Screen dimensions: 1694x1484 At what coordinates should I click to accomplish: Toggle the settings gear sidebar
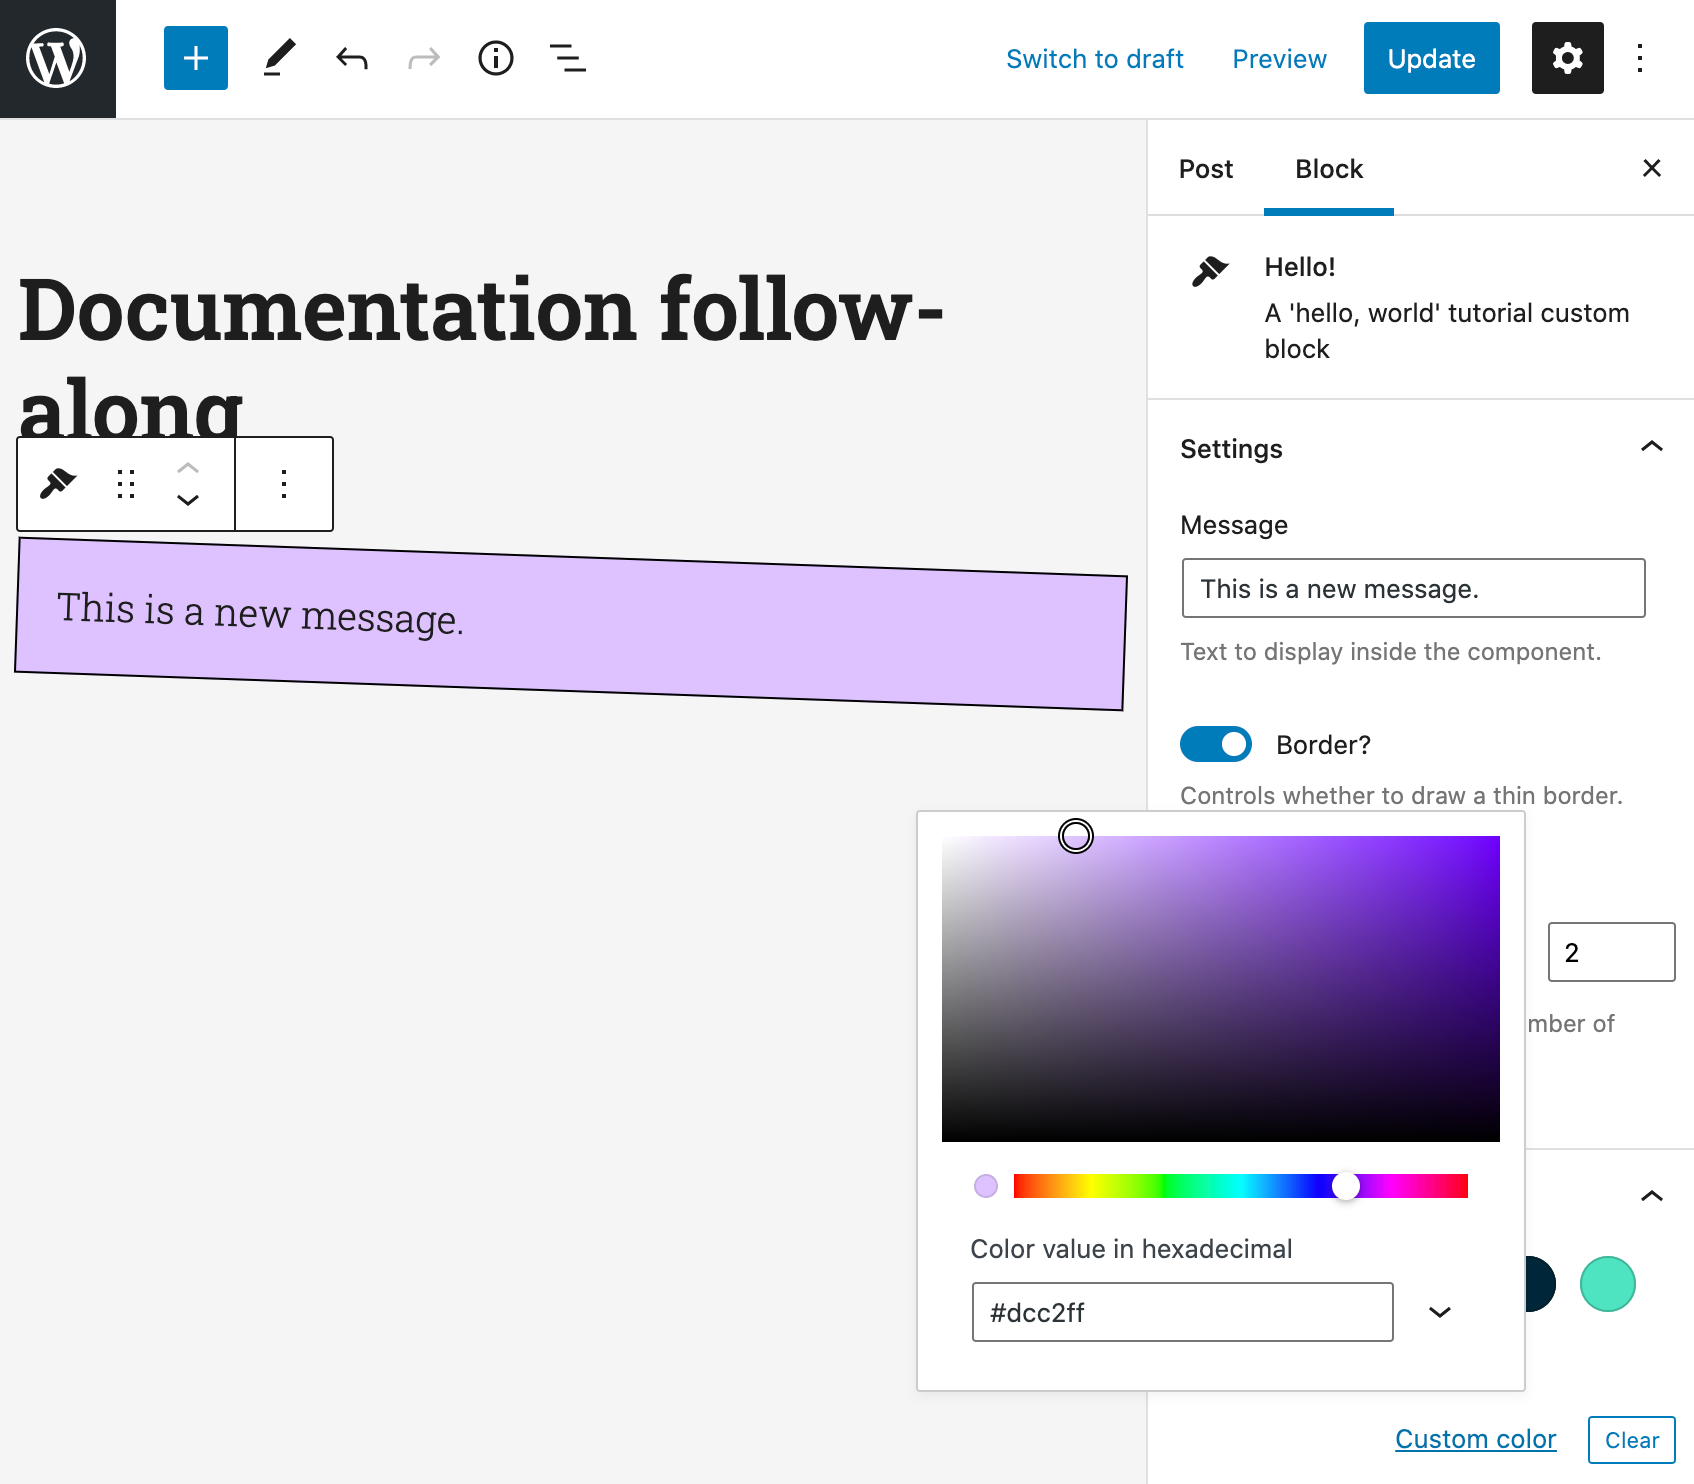pyautogui.click(x=1567, y=59)
